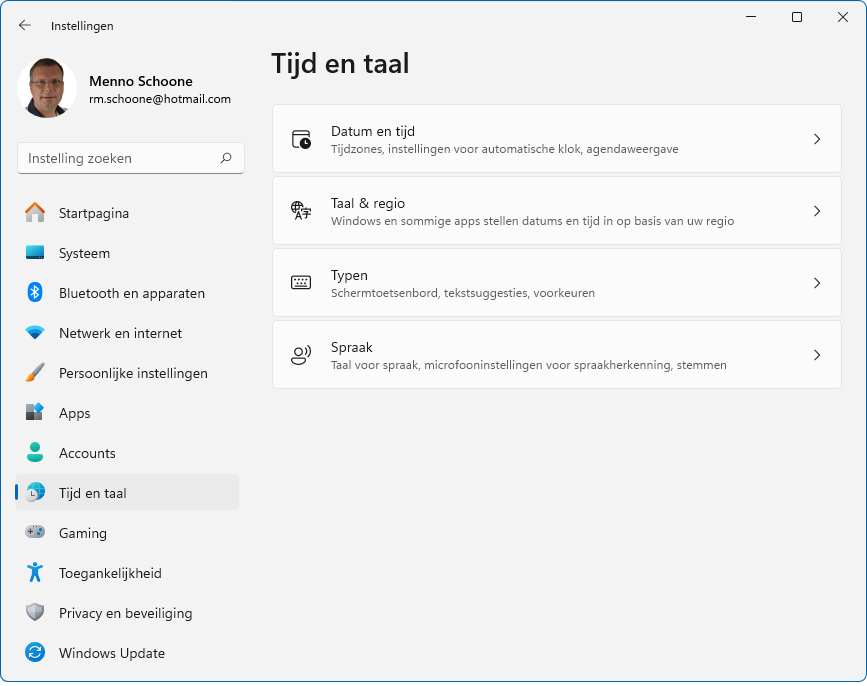
Task: Select the Accounts person icon
Action: click(35, 452)
